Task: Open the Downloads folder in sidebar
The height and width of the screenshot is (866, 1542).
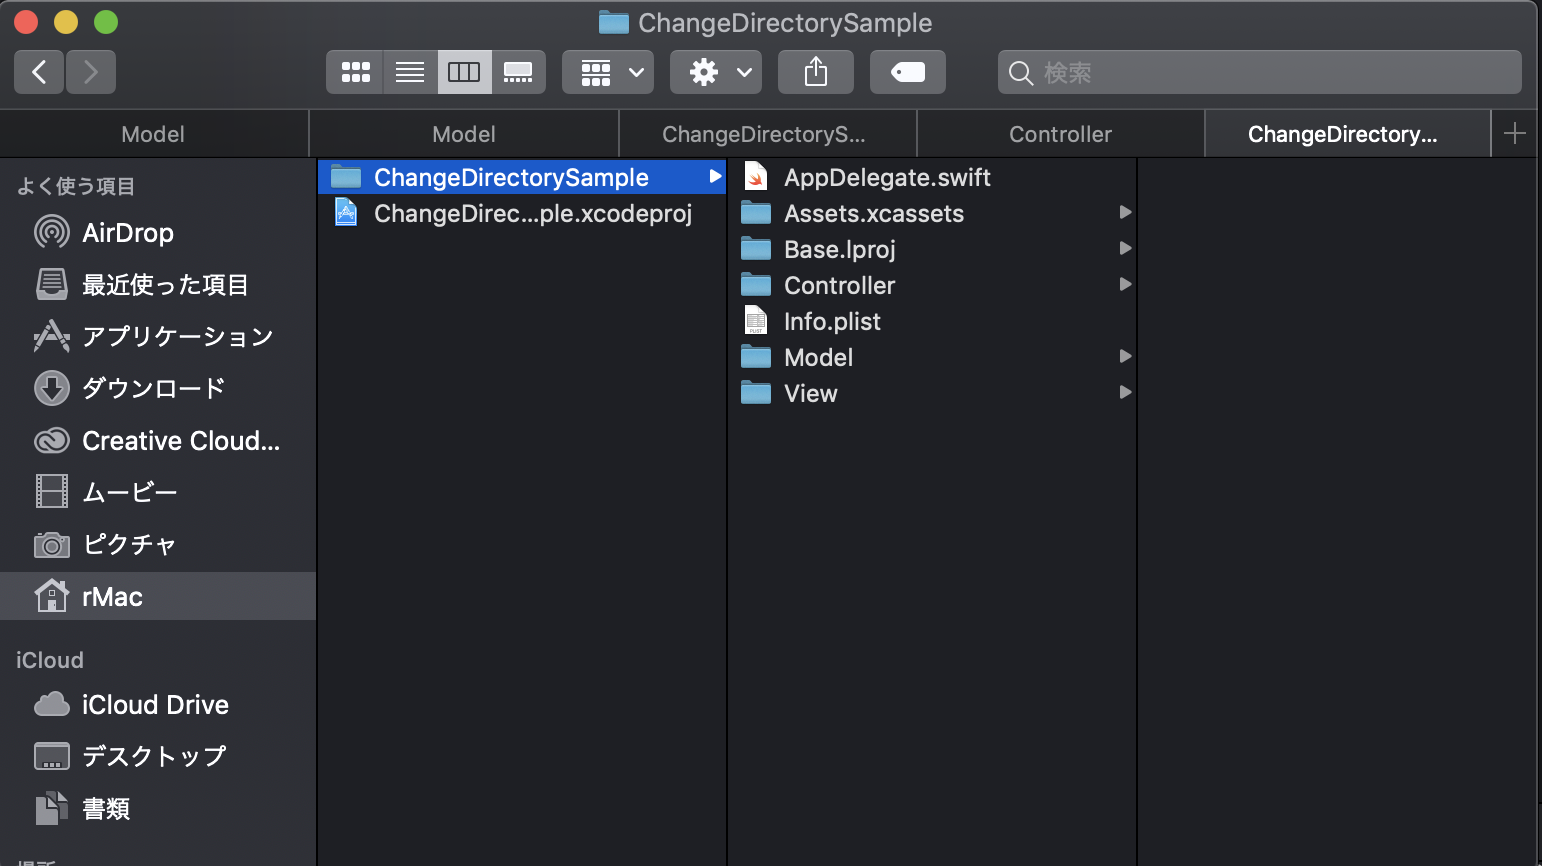Action: (153, 388)
